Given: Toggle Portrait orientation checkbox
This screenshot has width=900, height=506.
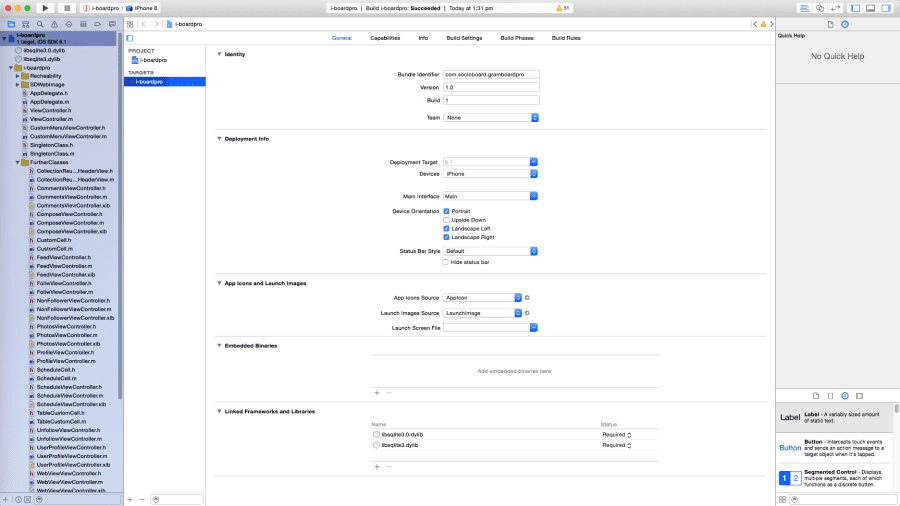Looking at the screenshot, I should (446, 211).
